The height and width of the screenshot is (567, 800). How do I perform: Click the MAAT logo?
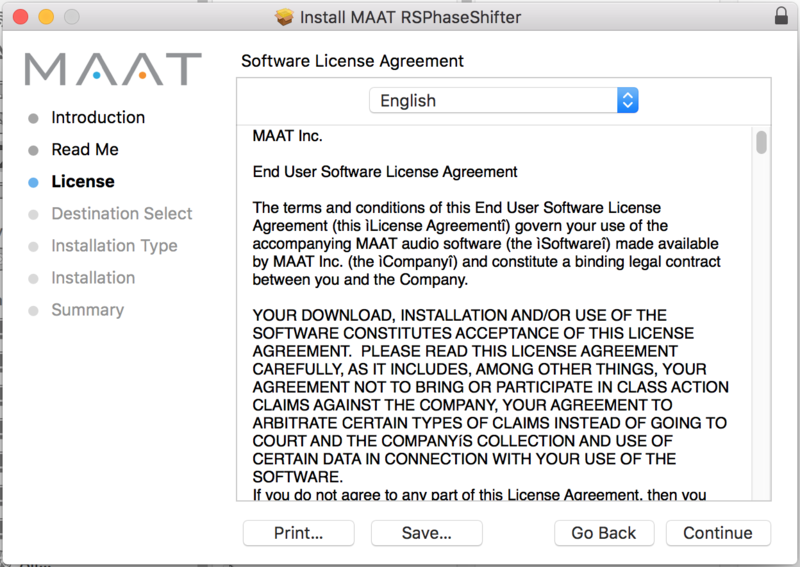(113, 69)
